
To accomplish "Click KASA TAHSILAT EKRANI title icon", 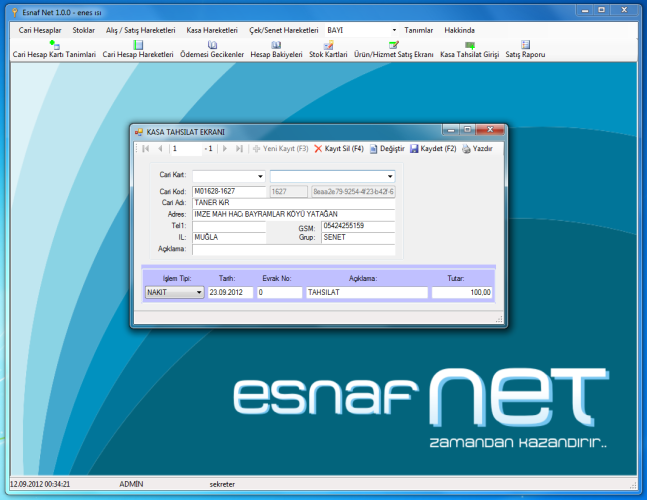I will point(139,132).
